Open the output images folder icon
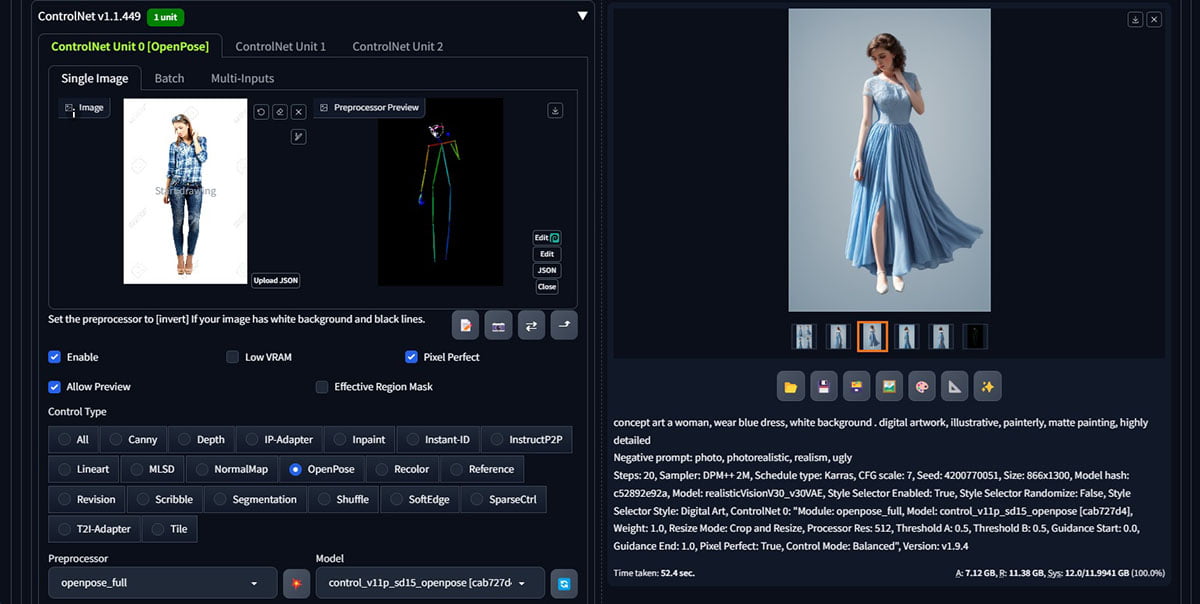 pos(791,386)
